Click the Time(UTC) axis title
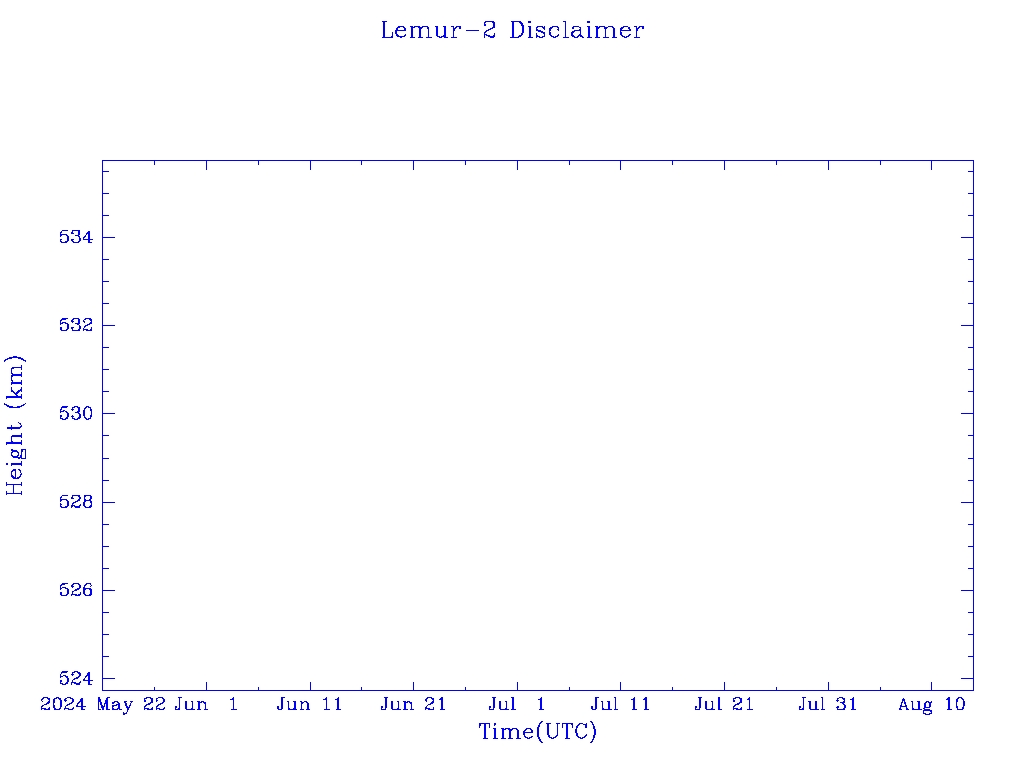The height and width of the screenshot is (768, 1024). [x=538, y=731]
